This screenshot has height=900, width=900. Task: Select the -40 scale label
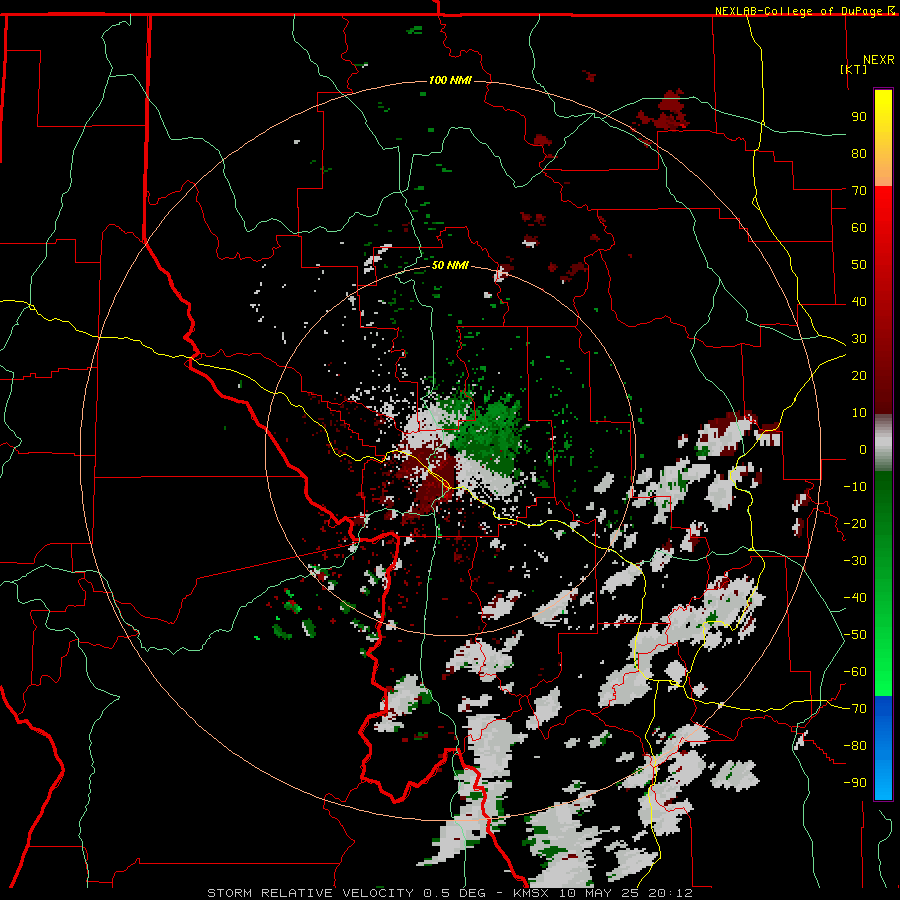[855, 598]
